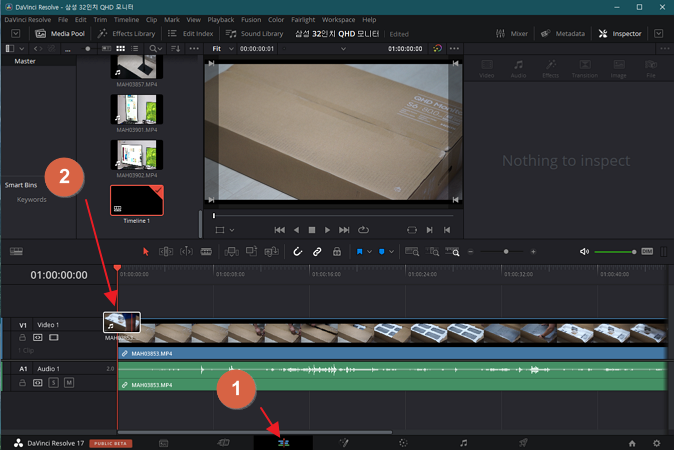Toggle Loop playback button
This screenshot has height=450, width=674.
click(x=363, y=230)
